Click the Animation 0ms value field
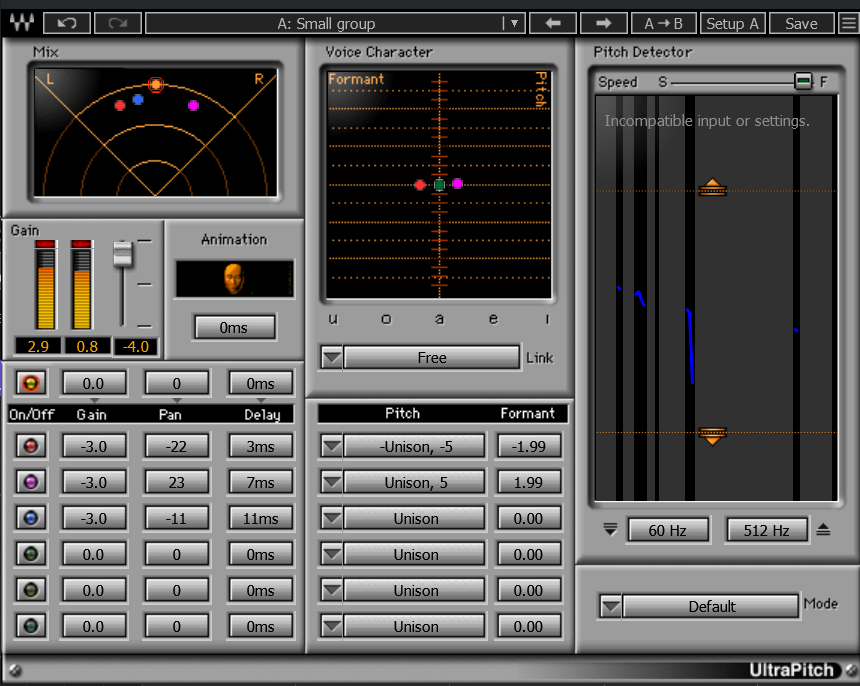Screen dimensions: 860x686 [234, 327]
